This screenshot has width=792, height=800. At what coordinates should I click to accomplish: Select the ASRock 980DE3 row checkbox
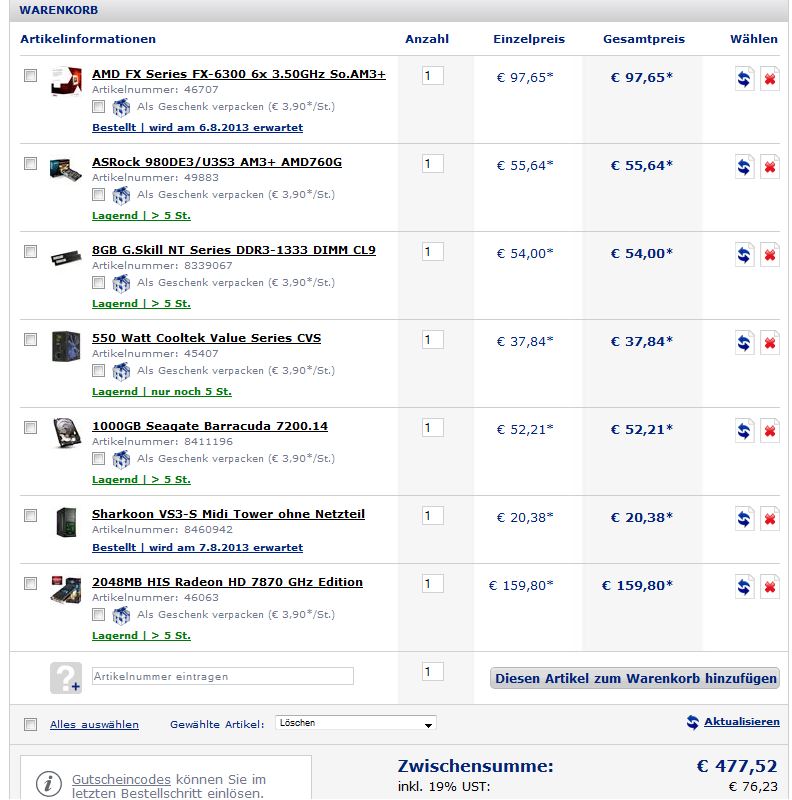[31, 163]
